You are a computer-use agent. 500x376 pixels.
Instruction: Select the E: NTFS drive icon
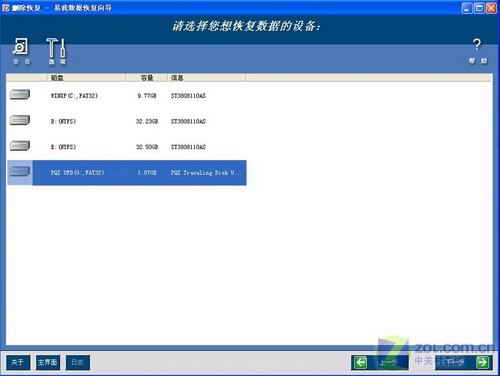tap(20, 146)
